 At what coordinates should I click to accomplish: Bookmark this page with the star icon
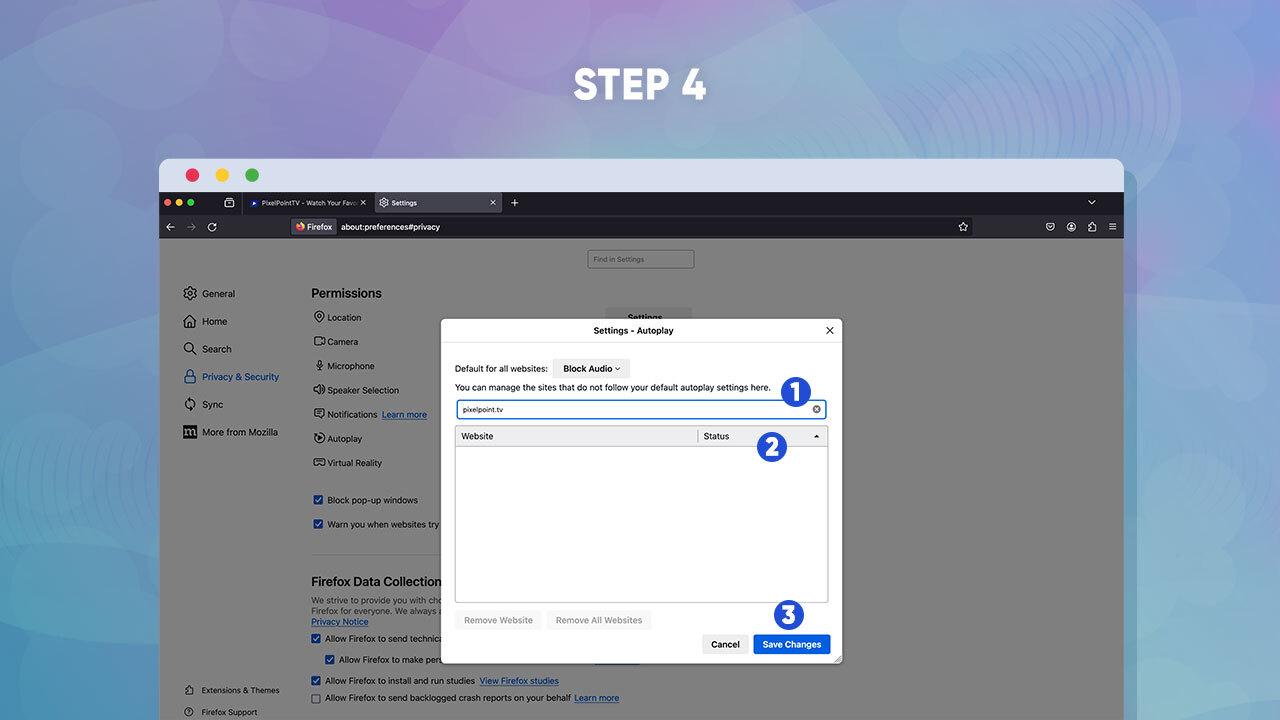pos(963,227)
